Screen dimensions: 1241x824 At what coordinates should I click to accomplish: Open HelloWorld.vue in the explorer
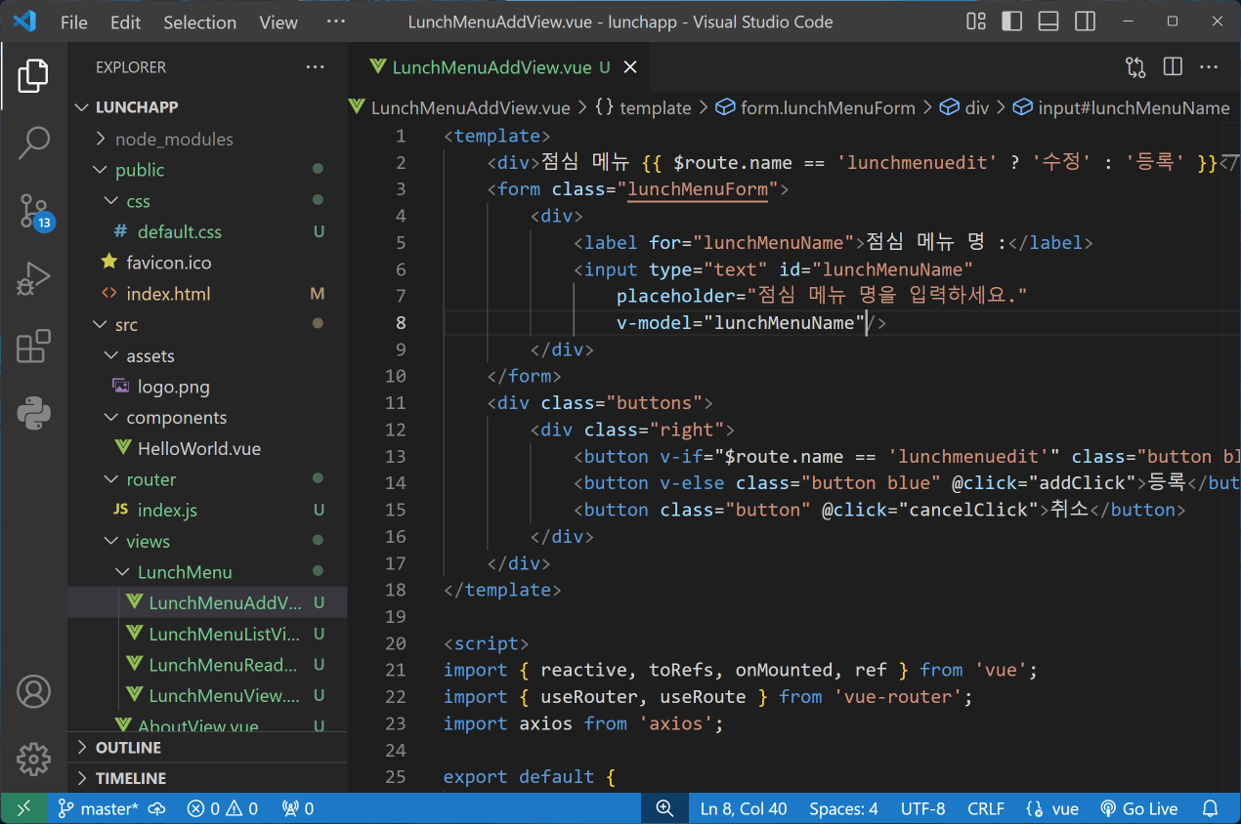click(x=208, y=448)
